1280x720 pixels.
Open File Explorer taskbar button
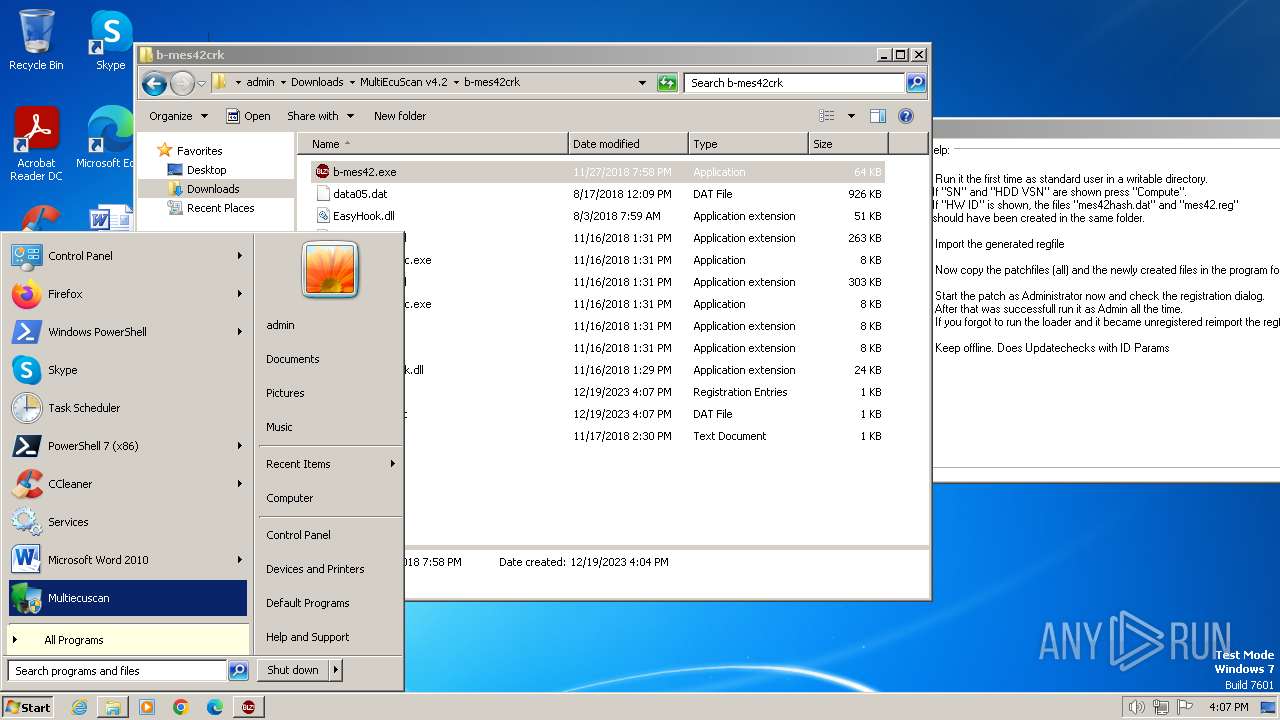113,707
